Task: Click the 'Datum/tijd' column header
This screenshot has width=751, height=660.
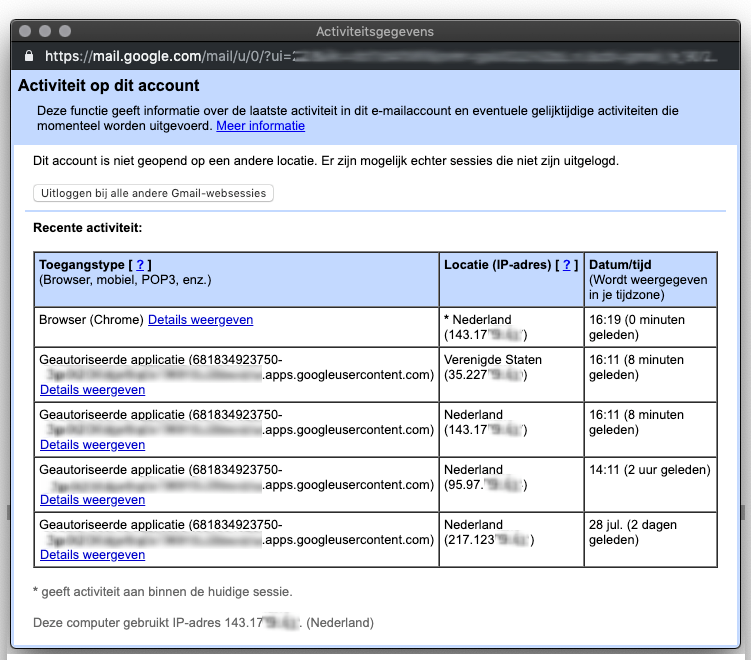Action: coord(617,265)
